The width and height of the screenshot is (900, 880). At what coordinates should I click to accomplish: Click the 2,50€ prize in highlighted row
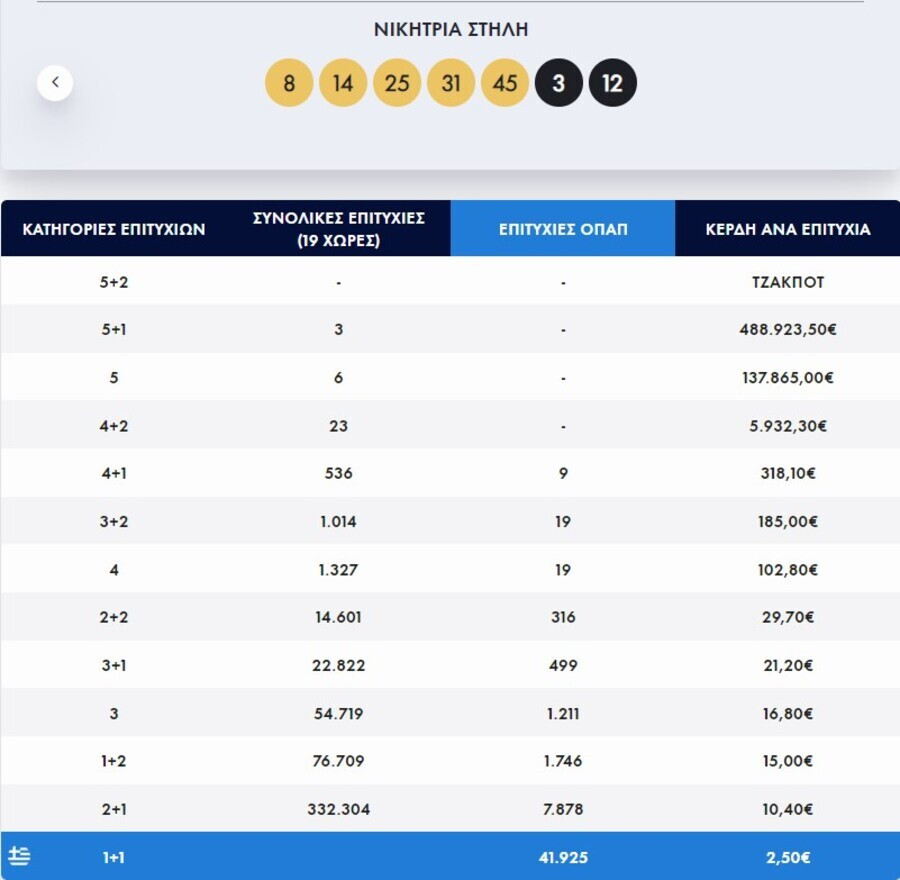[788, 857]
